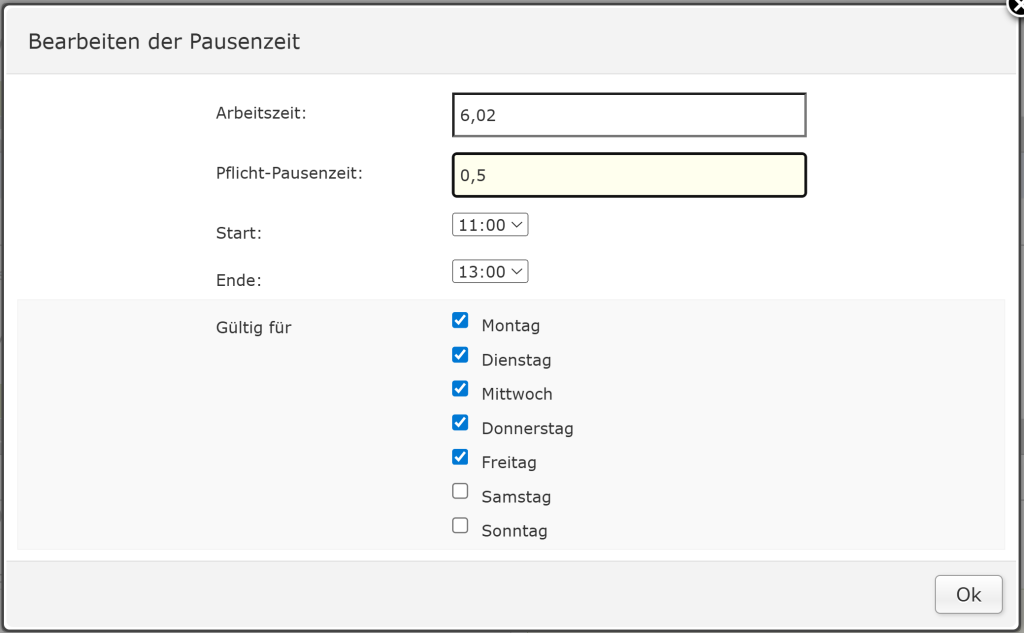The image size is (1024, 633).
Task: Click the Ende label text
Action: [238, 280]
